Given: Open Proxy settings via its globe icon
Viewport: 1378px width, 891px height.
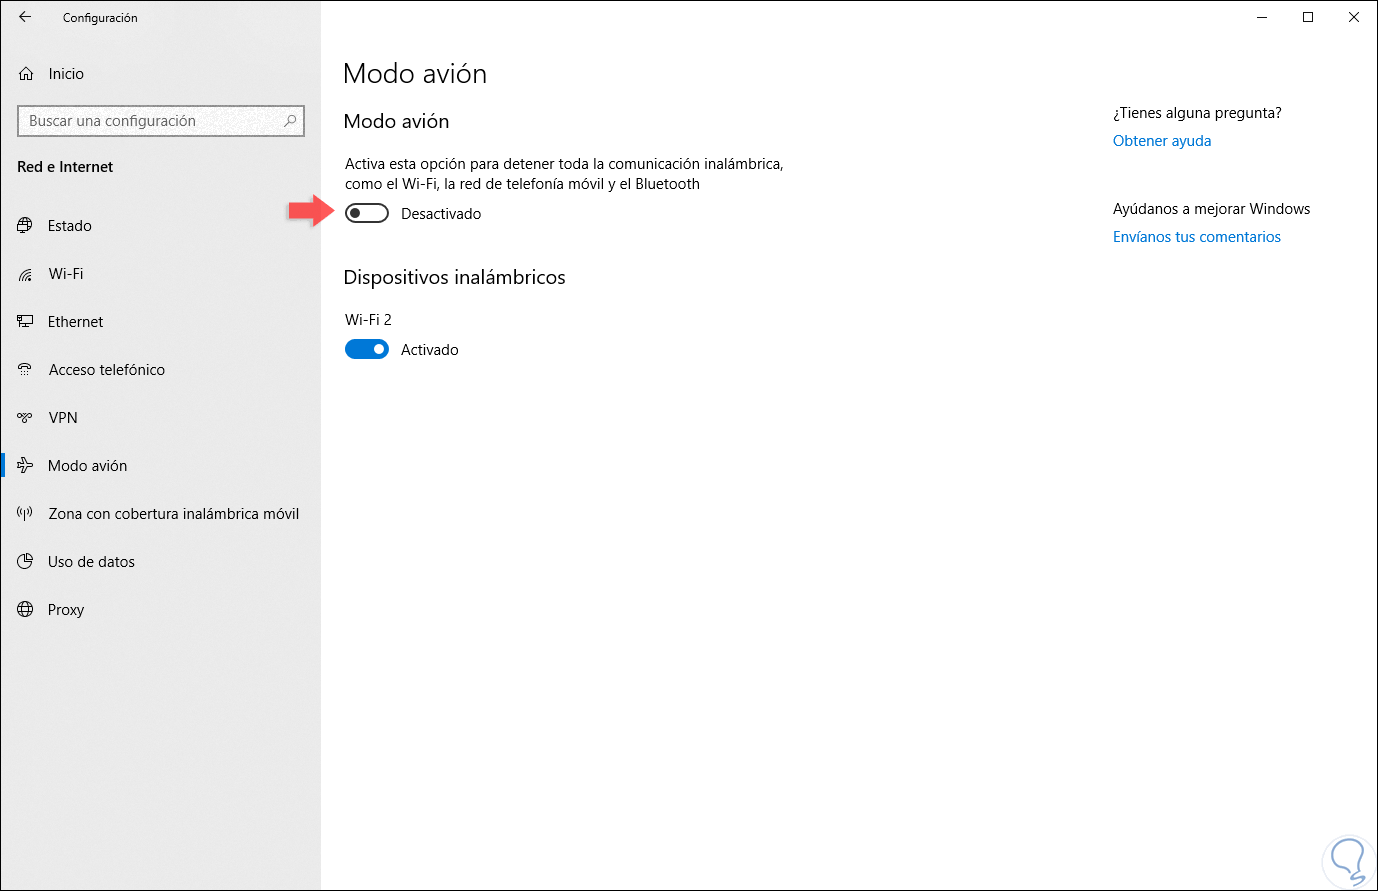Looking at the screenshot, I should pyautogui.click(x=25, y=609).
